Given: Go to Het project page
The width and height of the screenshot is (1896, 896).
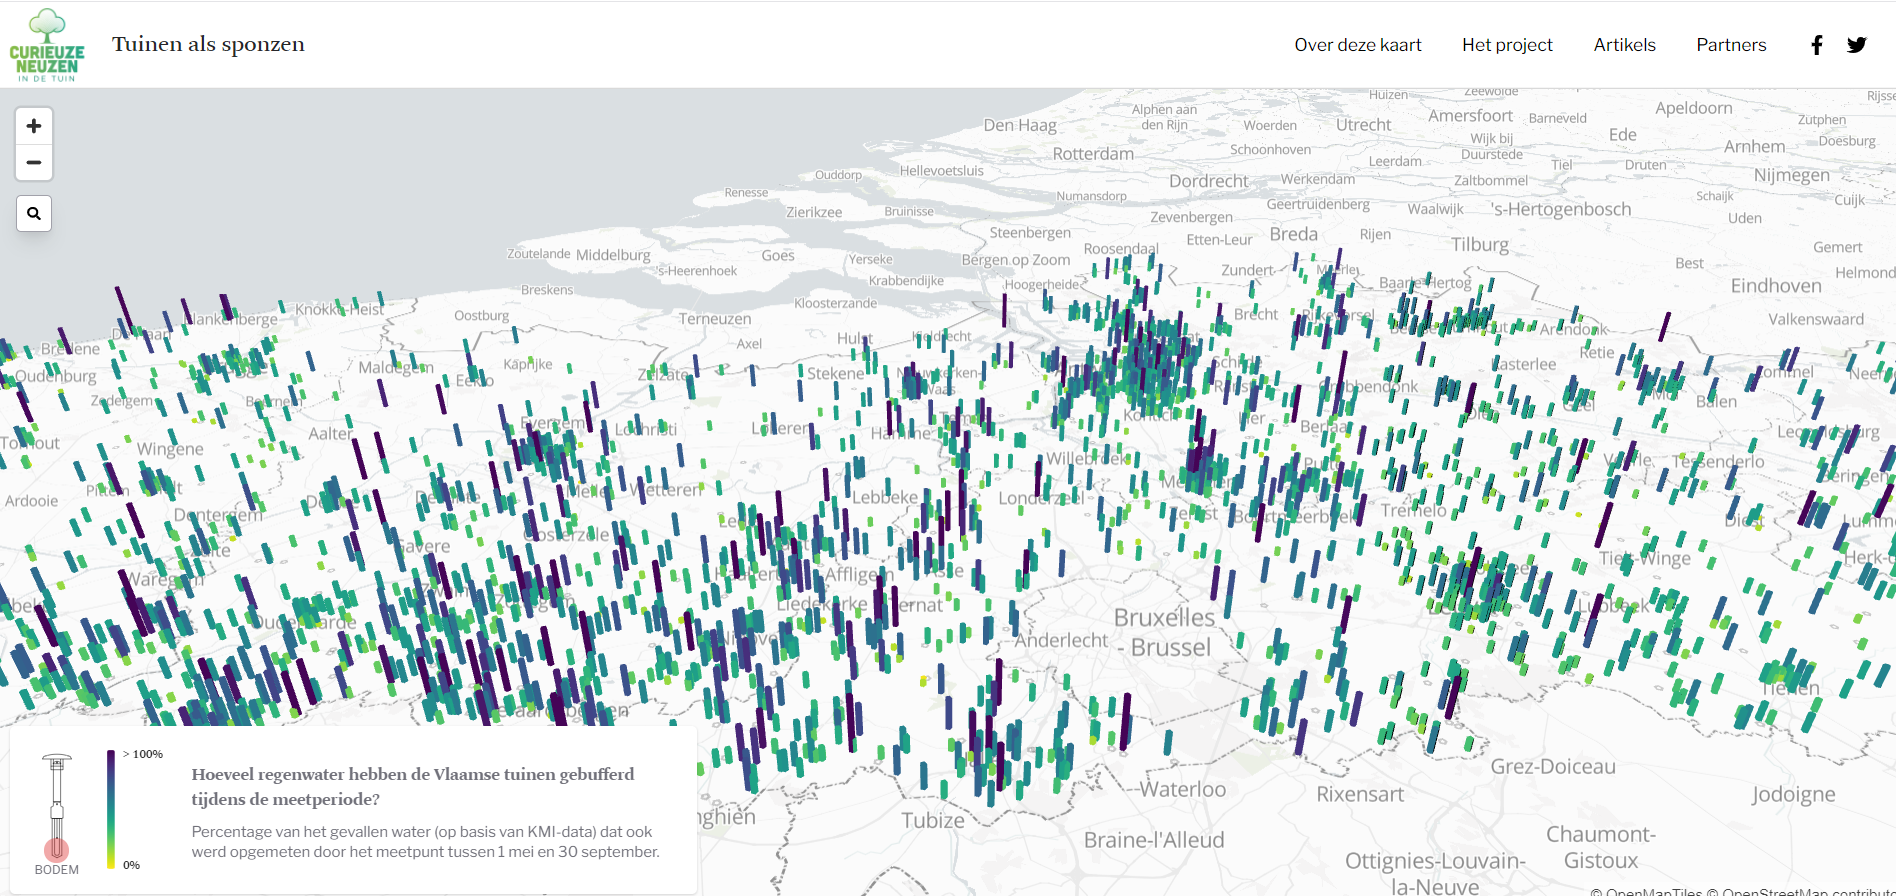Looking at the screenshot, I should (1507, 45).
